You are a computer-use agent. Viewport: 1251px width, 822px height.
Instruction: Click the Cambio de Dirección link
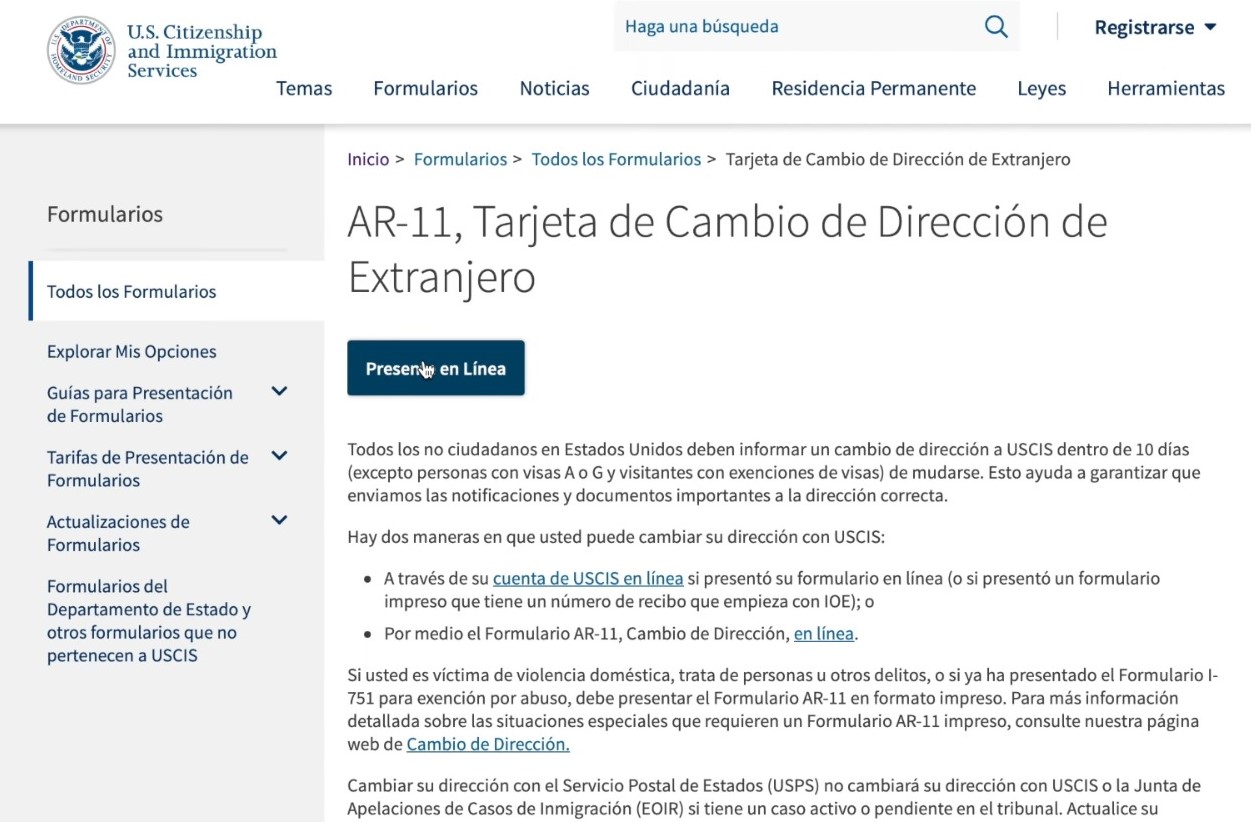point(487,744)
